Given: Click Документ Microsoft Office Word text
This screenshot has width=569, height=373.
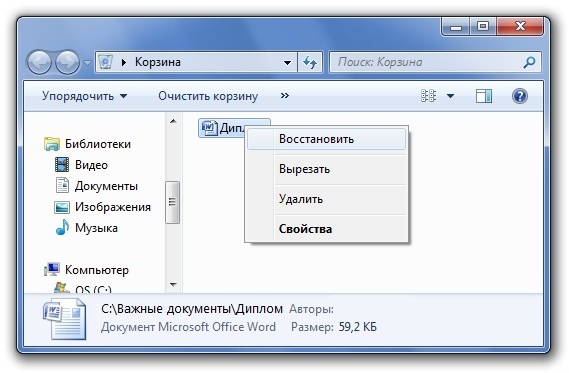Looking at the screenshot, I should (188, 327).
